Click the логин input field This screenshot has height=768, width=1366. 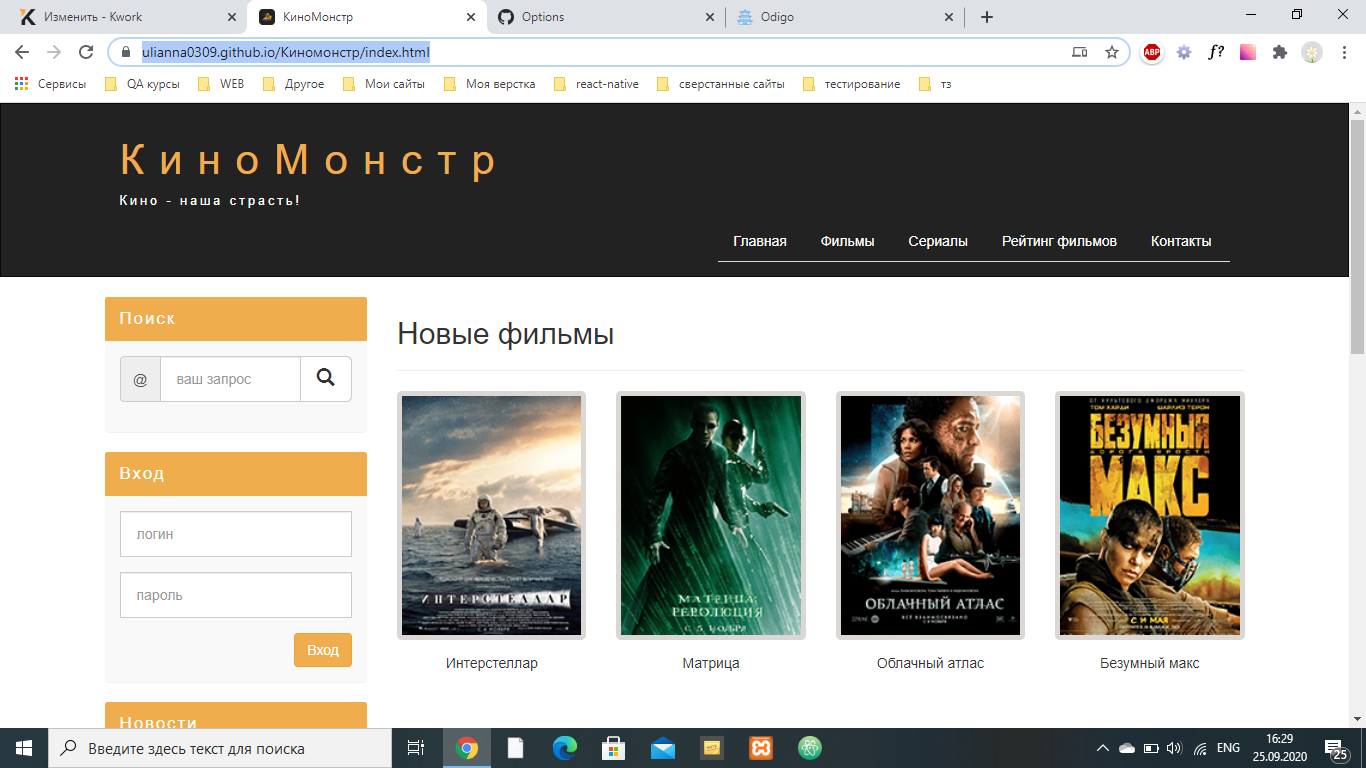(236, 534)
